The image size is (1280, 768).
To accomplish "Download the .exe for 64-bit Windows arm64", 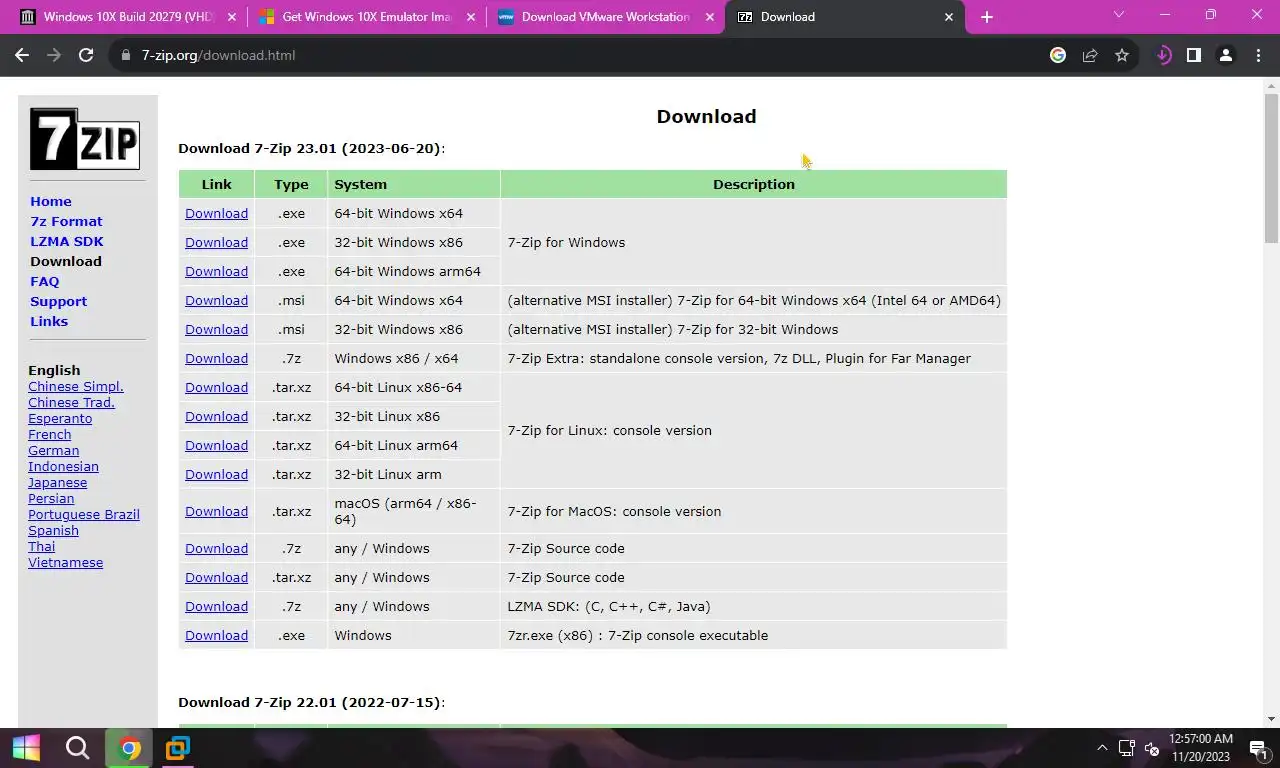I will click(216, 271).
